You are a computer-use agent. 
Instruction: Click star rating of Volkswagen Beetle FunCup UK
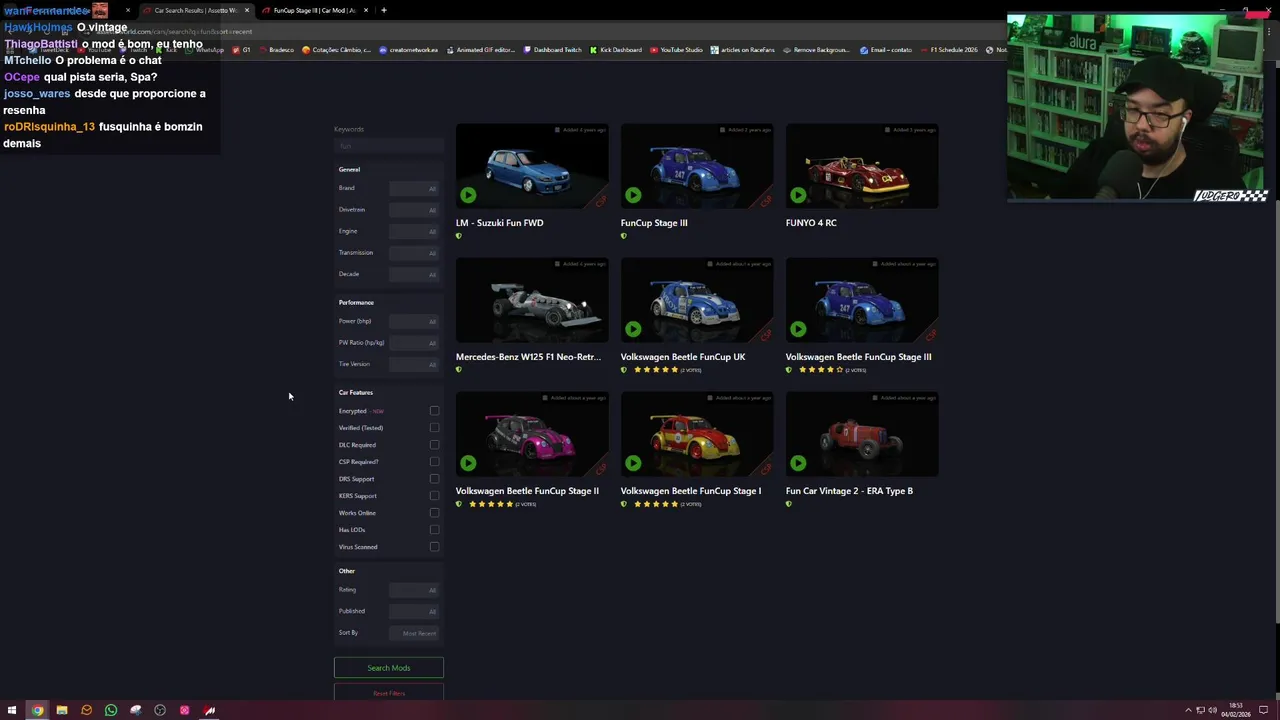click(655, 370)
